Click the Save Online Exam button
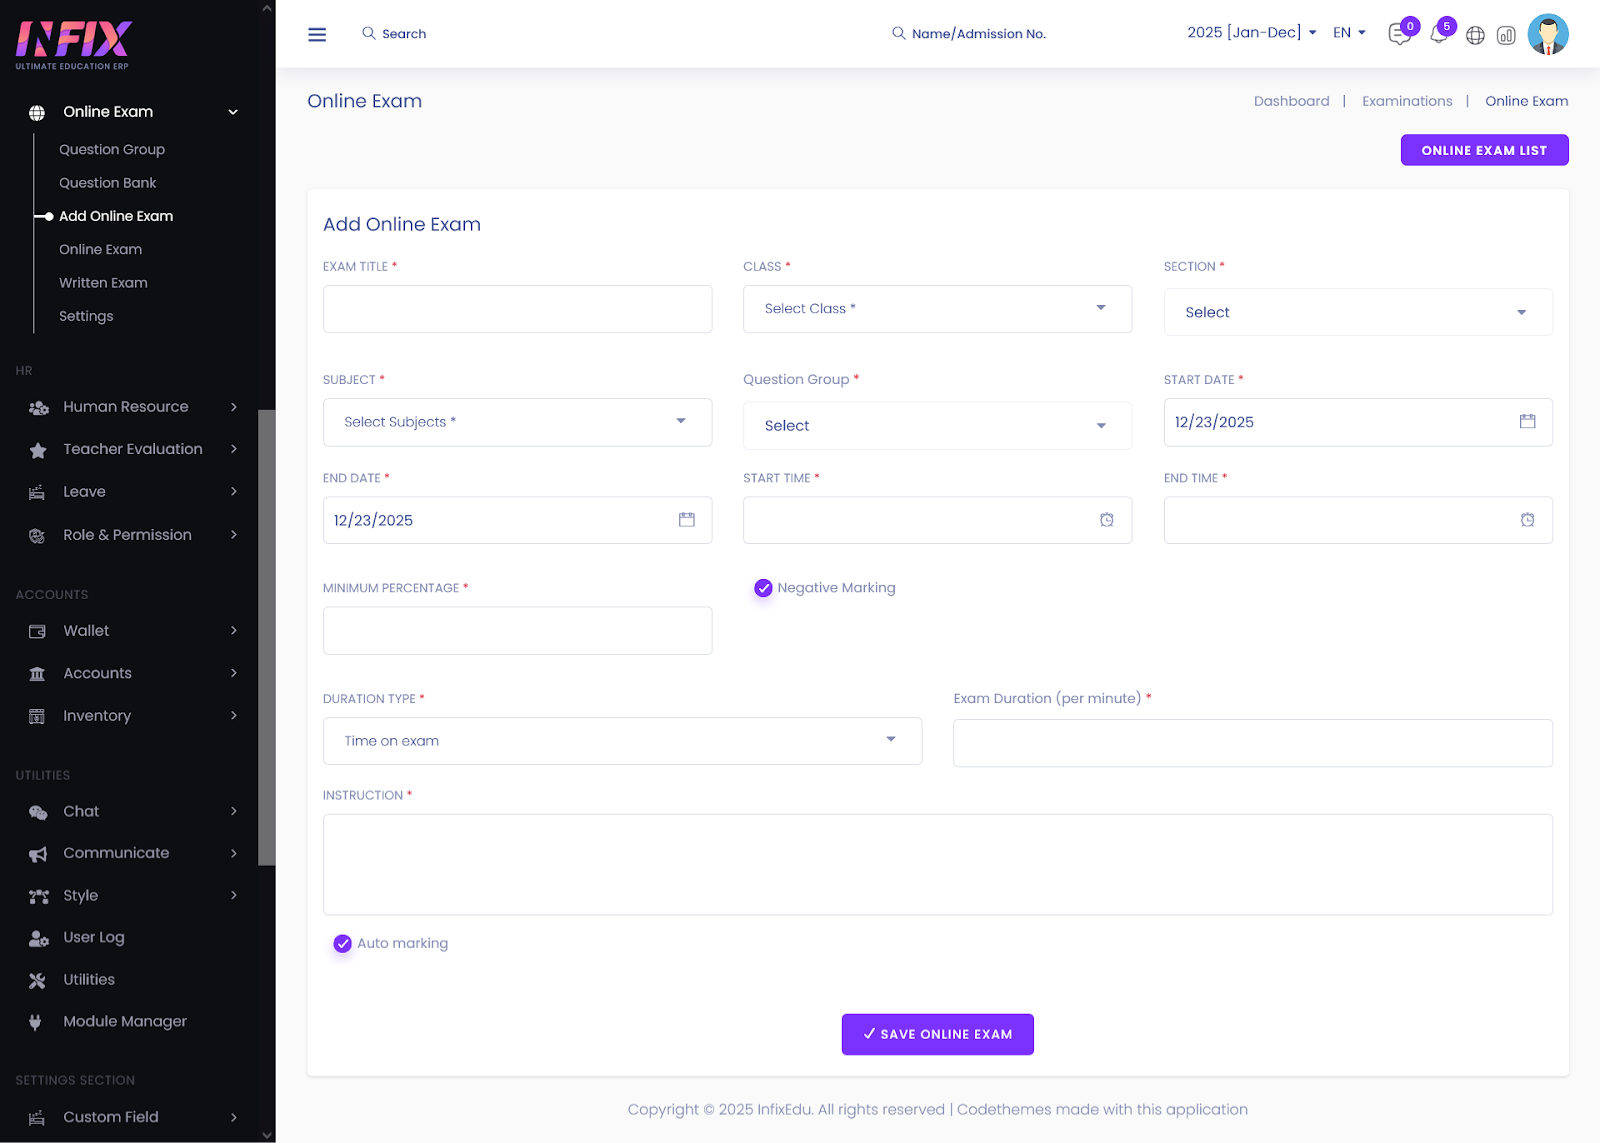1600x1143 pixels. coord(937,1034)
